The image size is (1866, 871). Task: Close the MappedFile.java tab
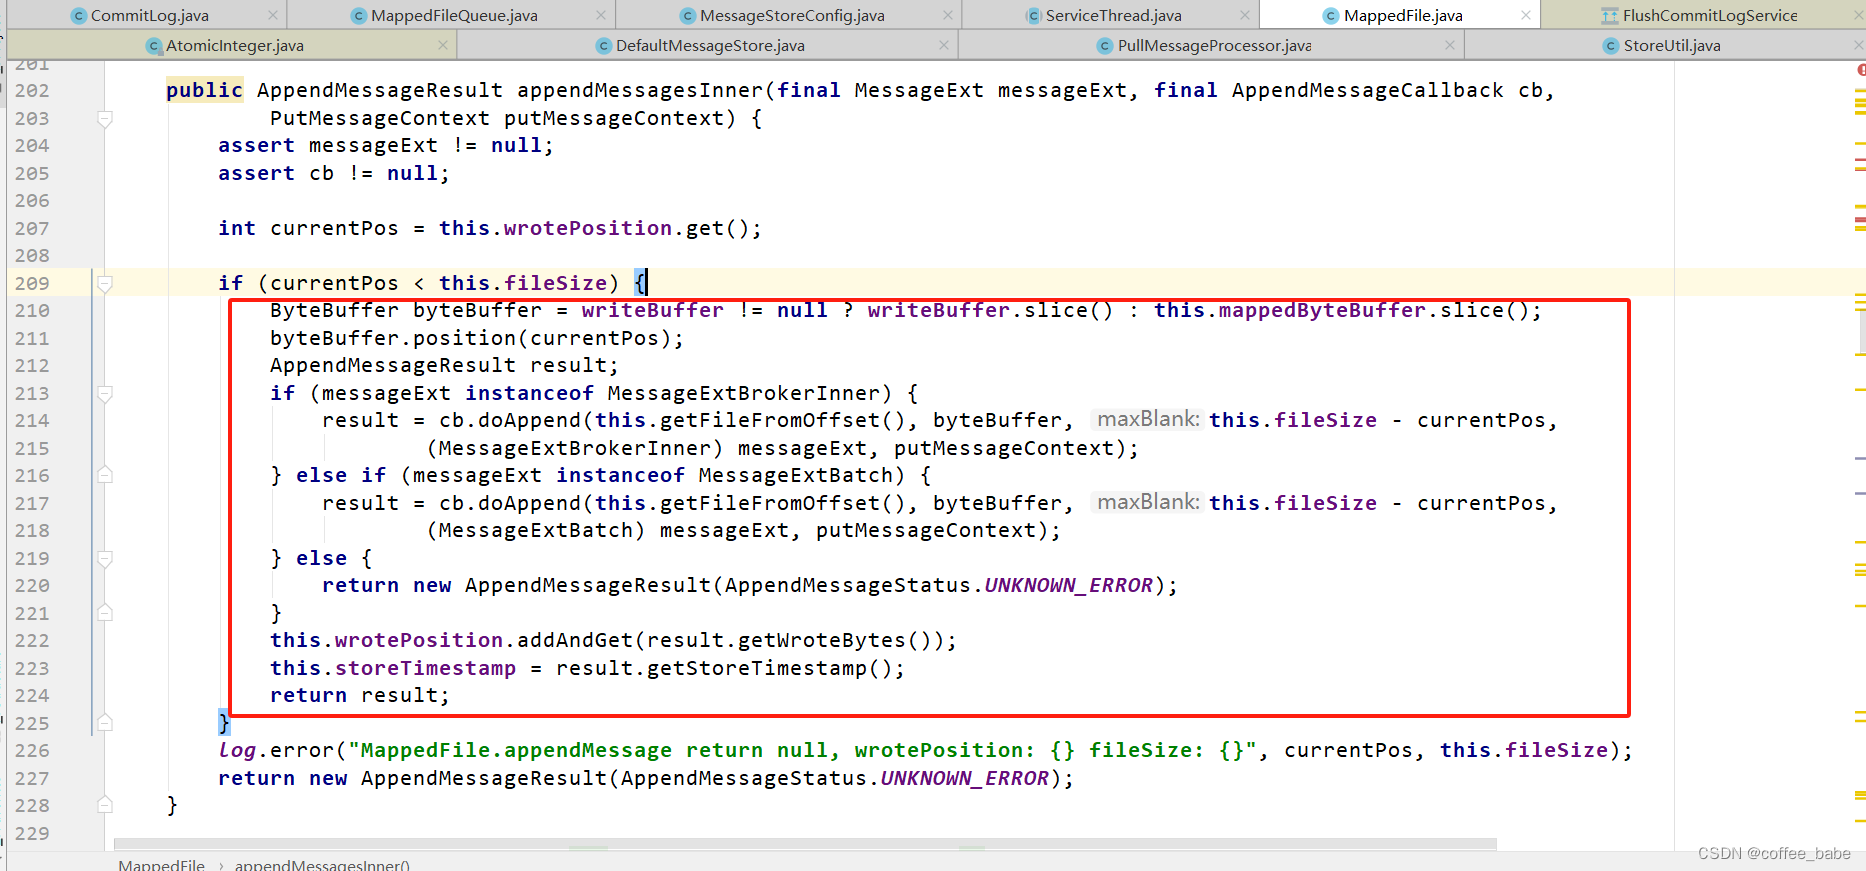coord(1526,15)
